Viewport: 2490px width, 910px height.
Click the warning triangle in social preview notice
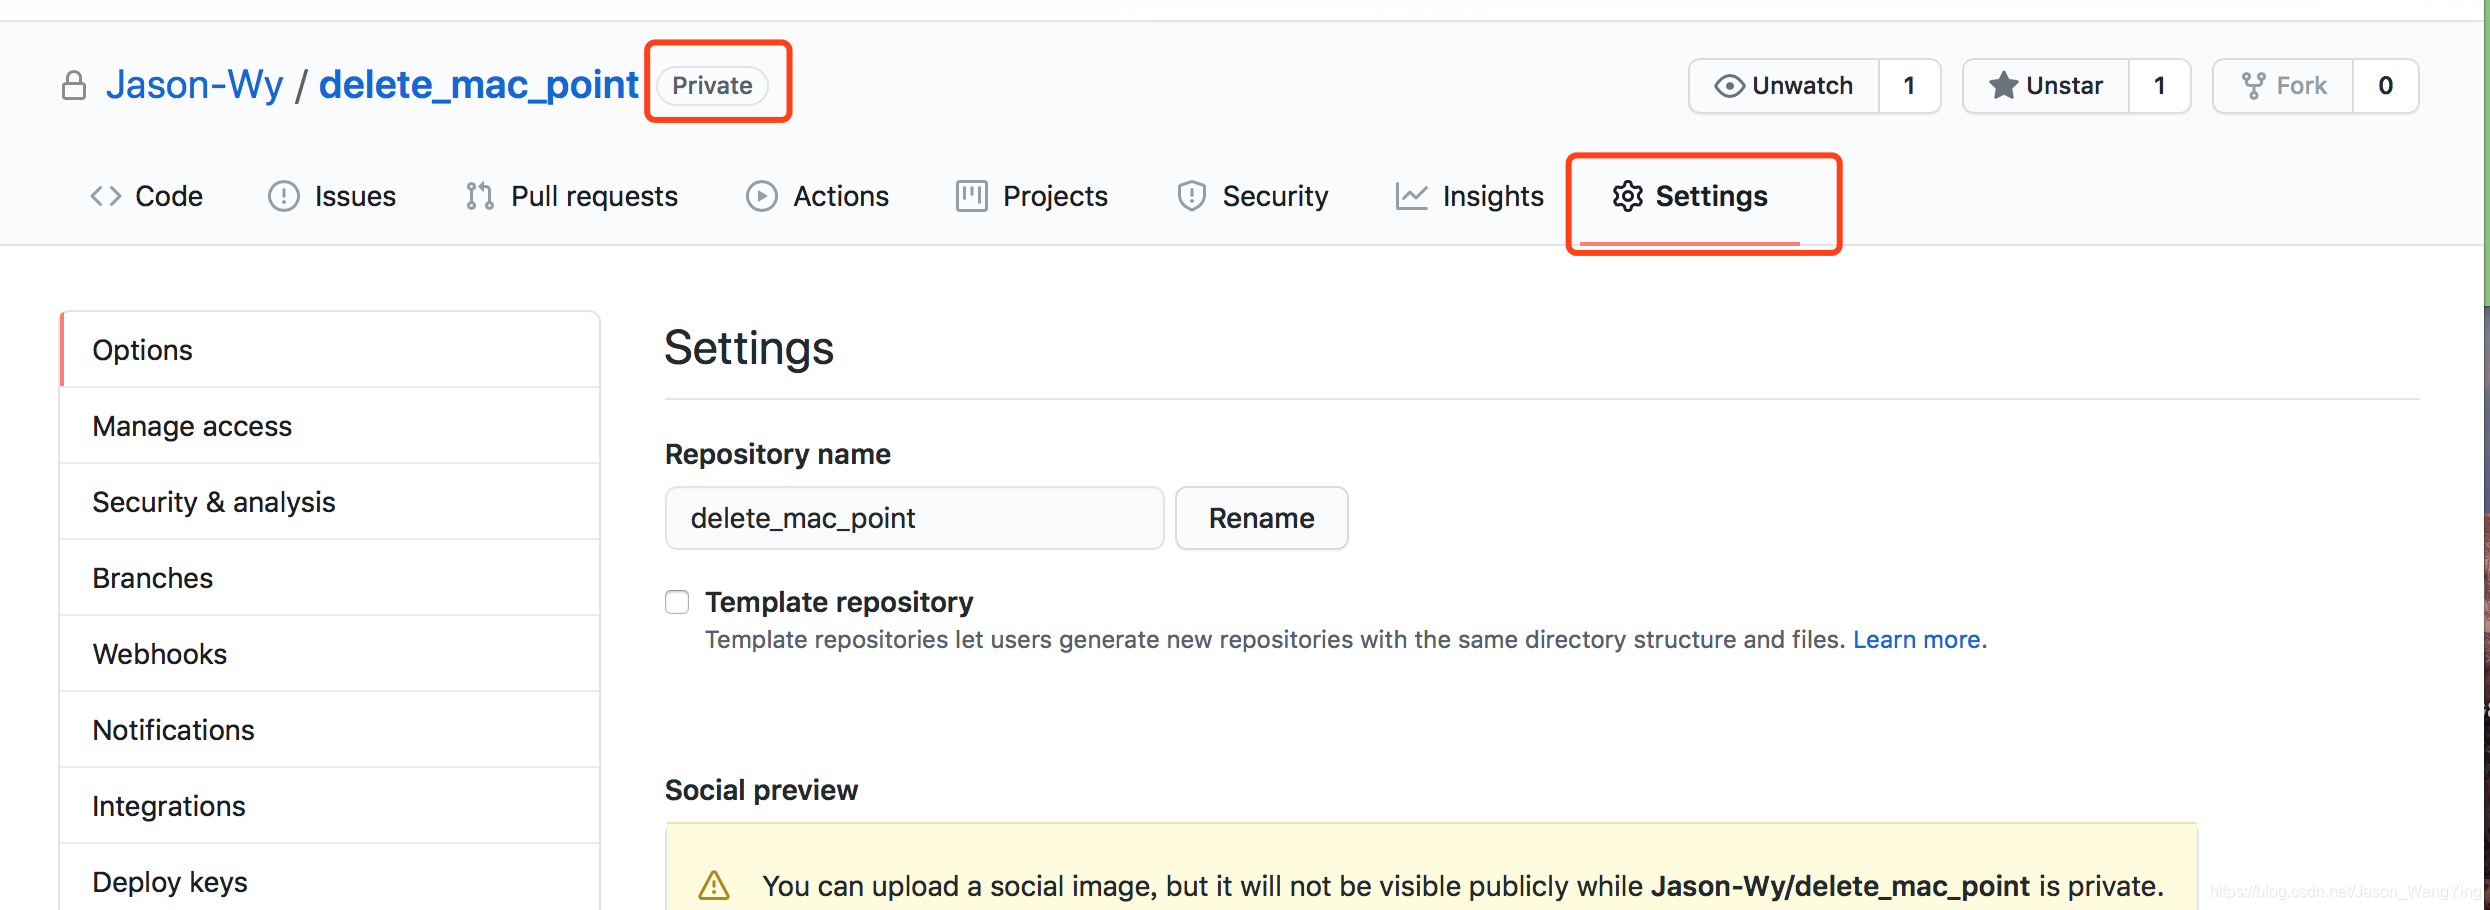click(x=714, y=886)
